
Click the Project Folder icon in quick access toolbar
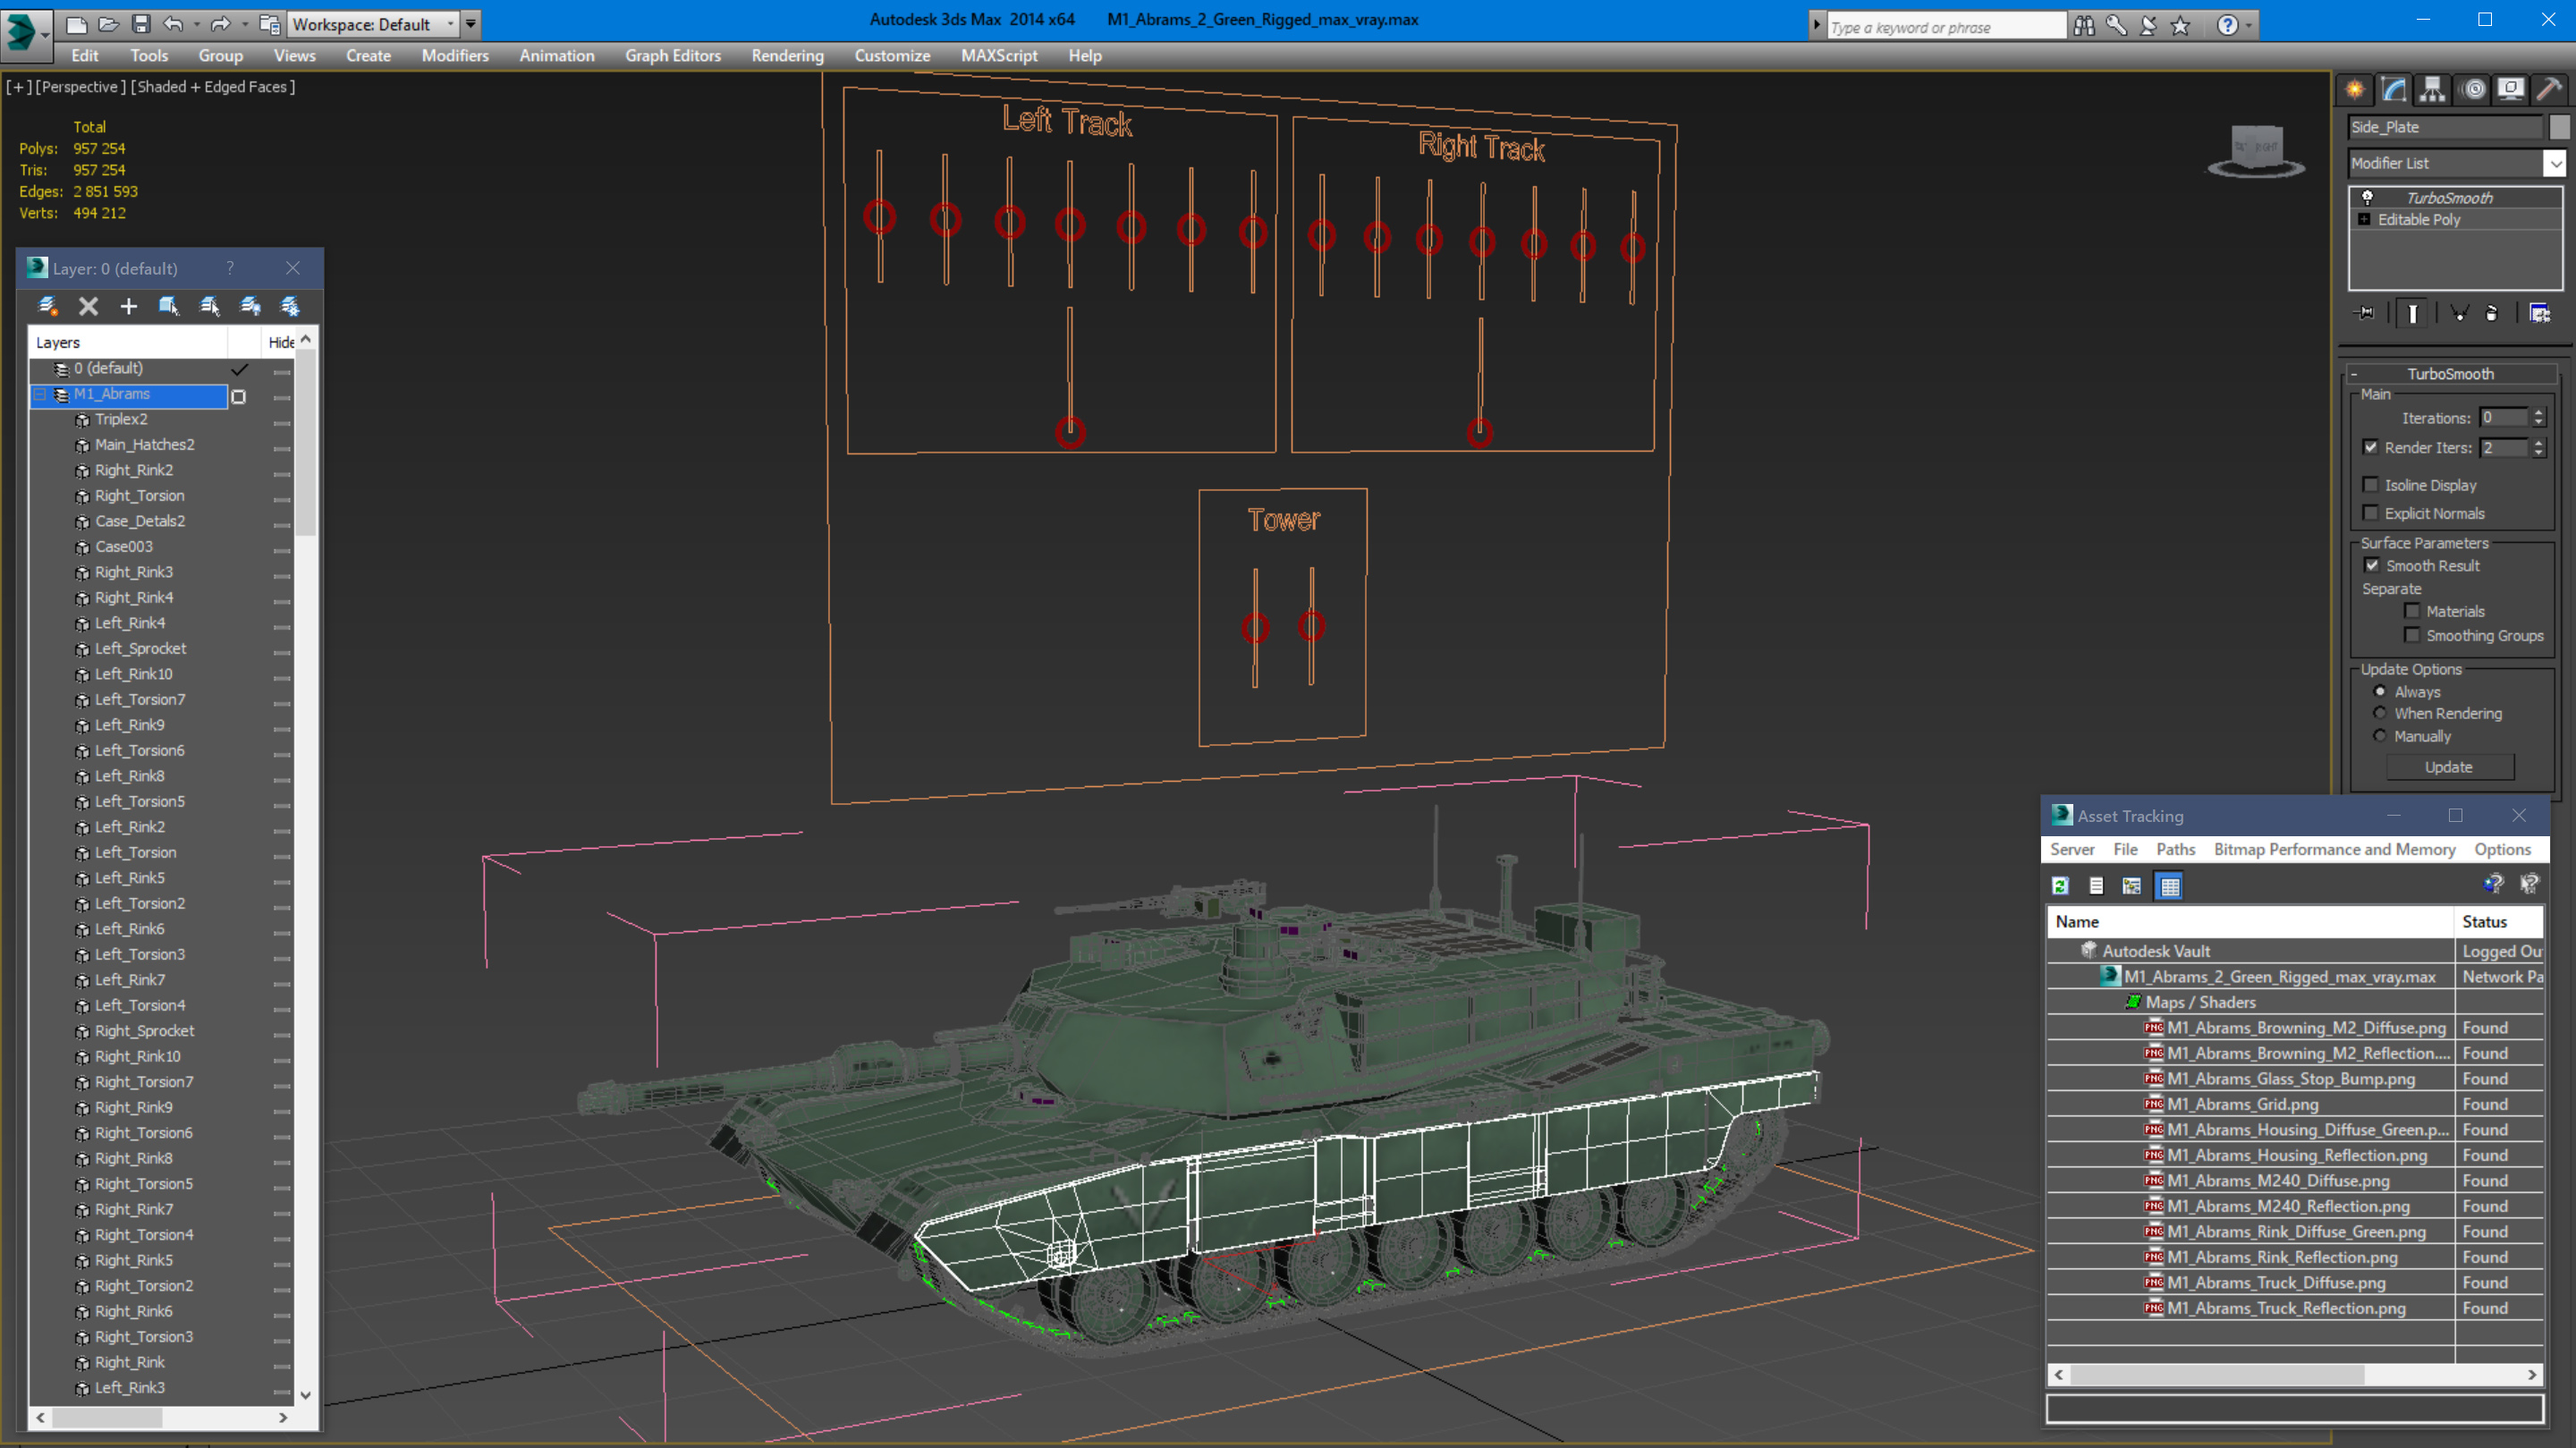269,24
